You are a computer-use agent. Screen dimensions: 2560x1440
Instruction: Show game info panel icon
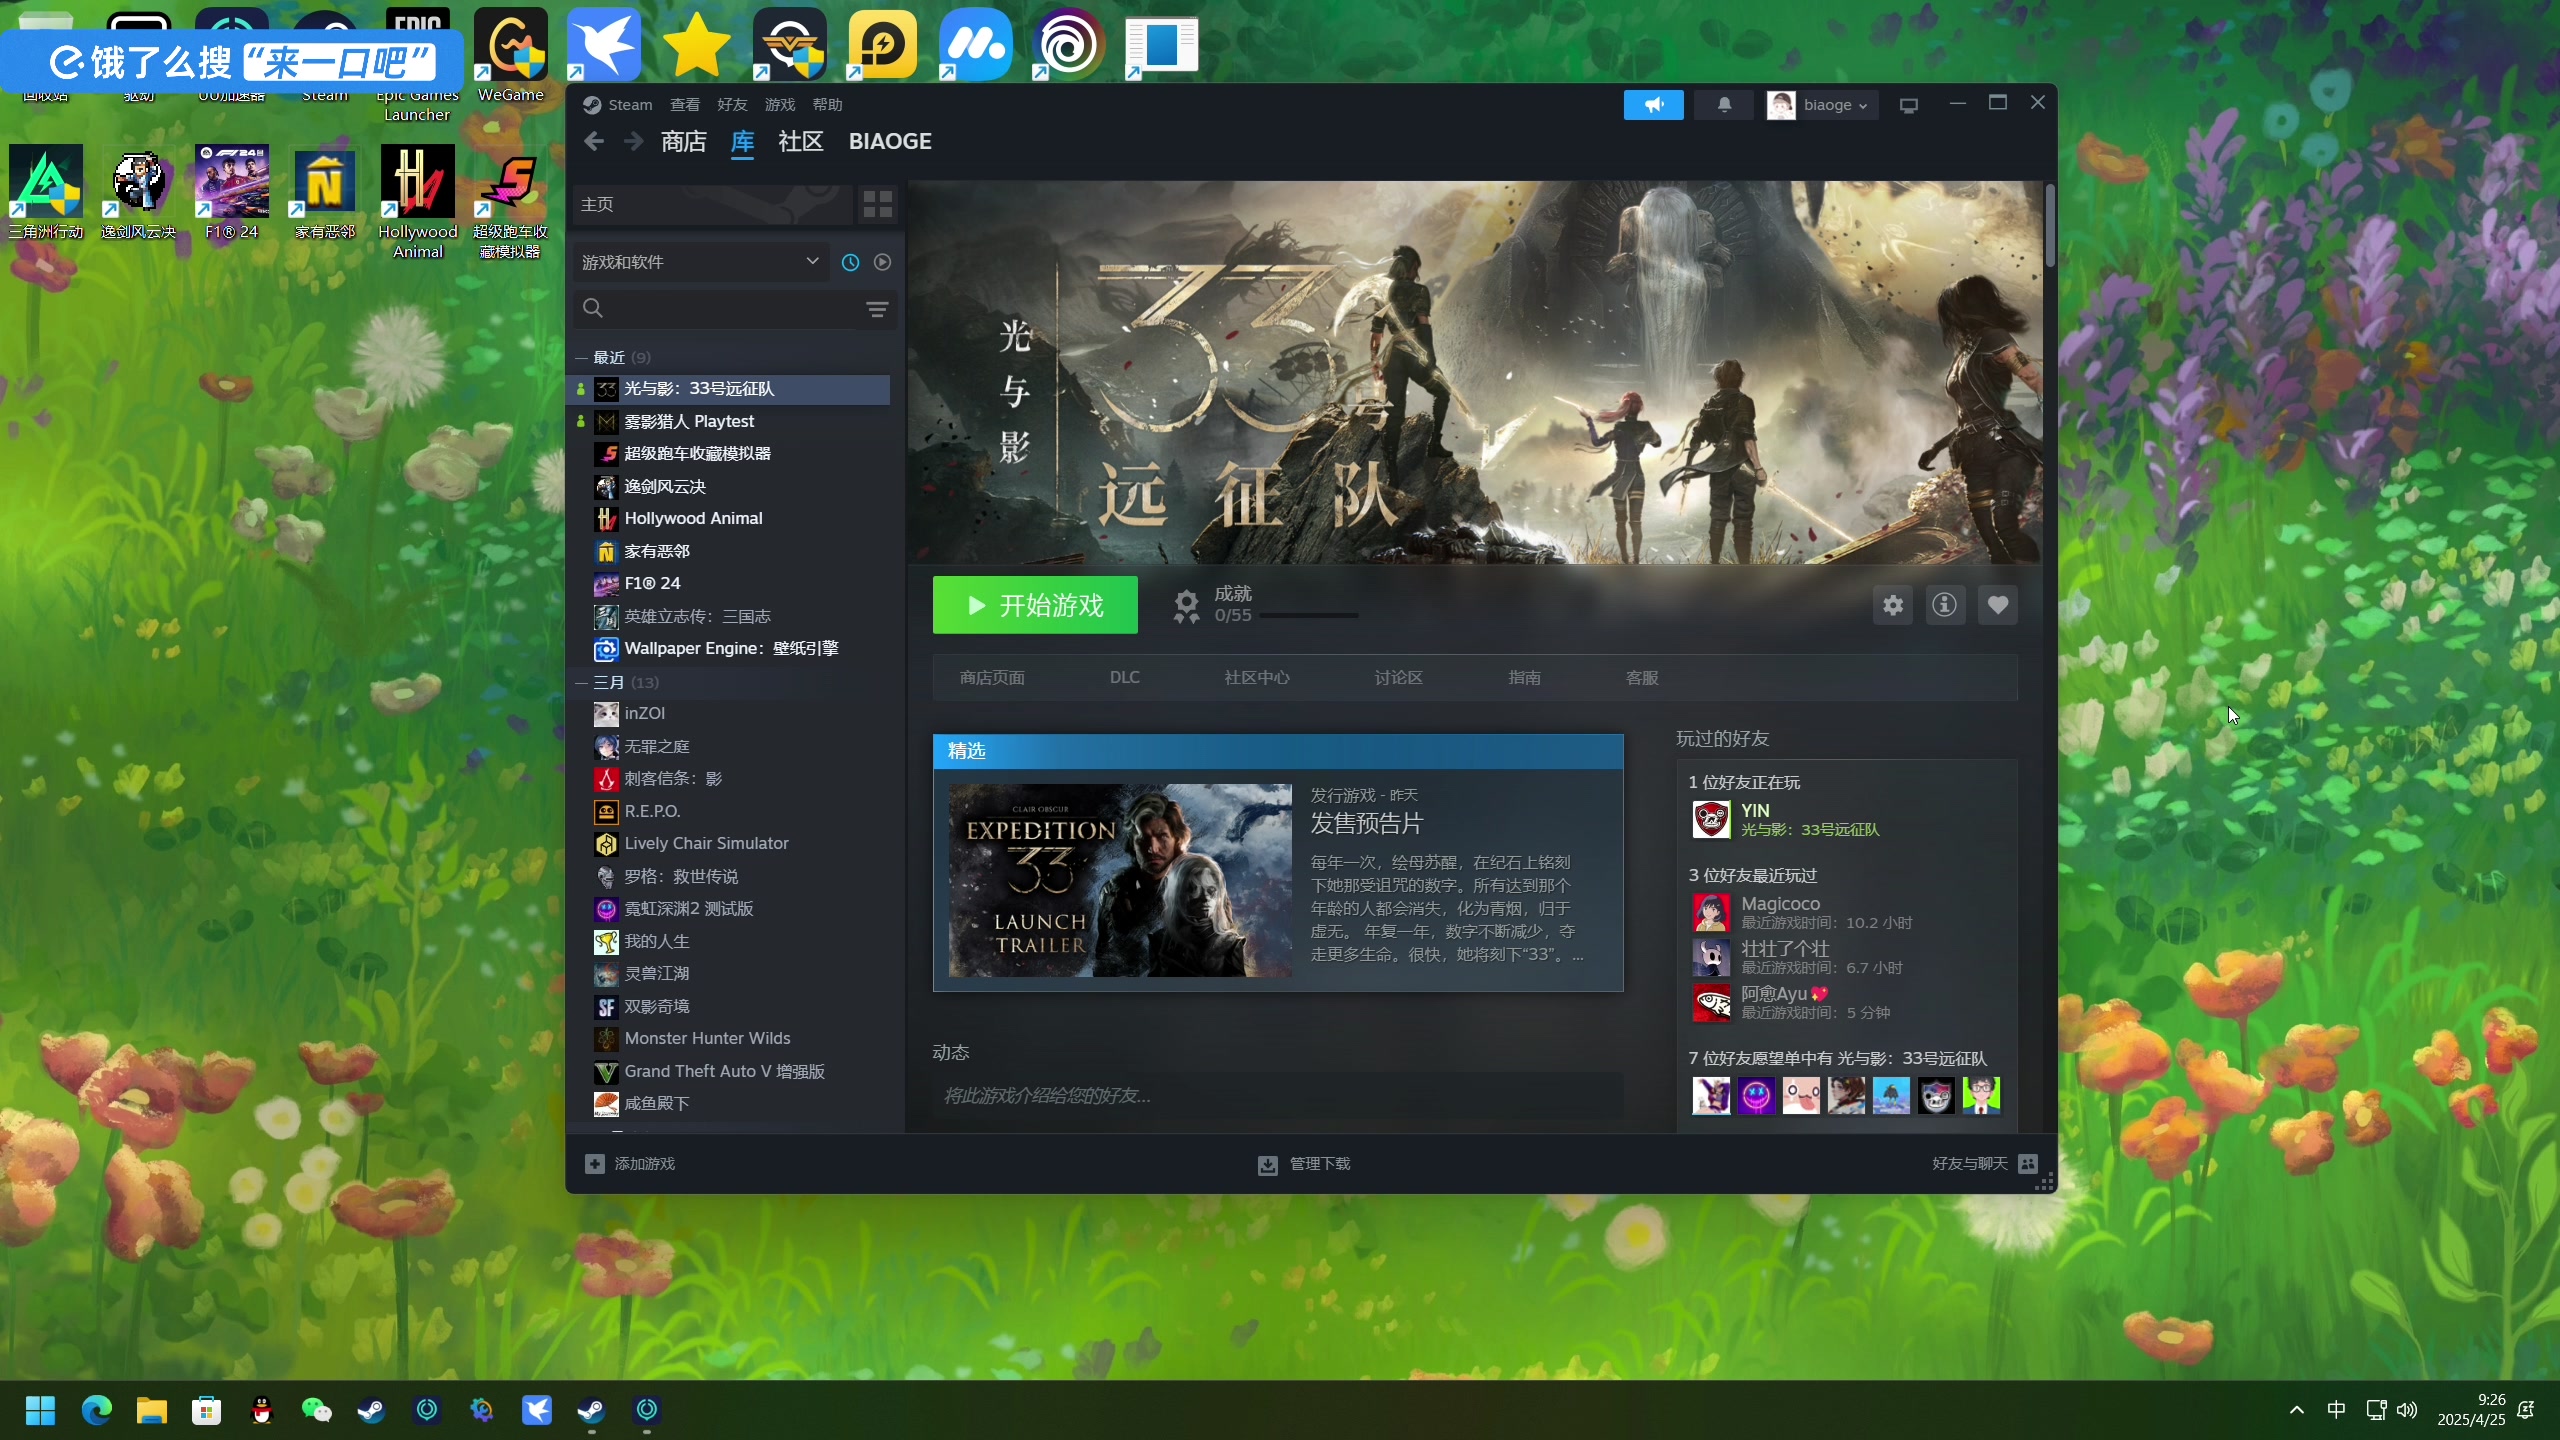click(1945, 605)
